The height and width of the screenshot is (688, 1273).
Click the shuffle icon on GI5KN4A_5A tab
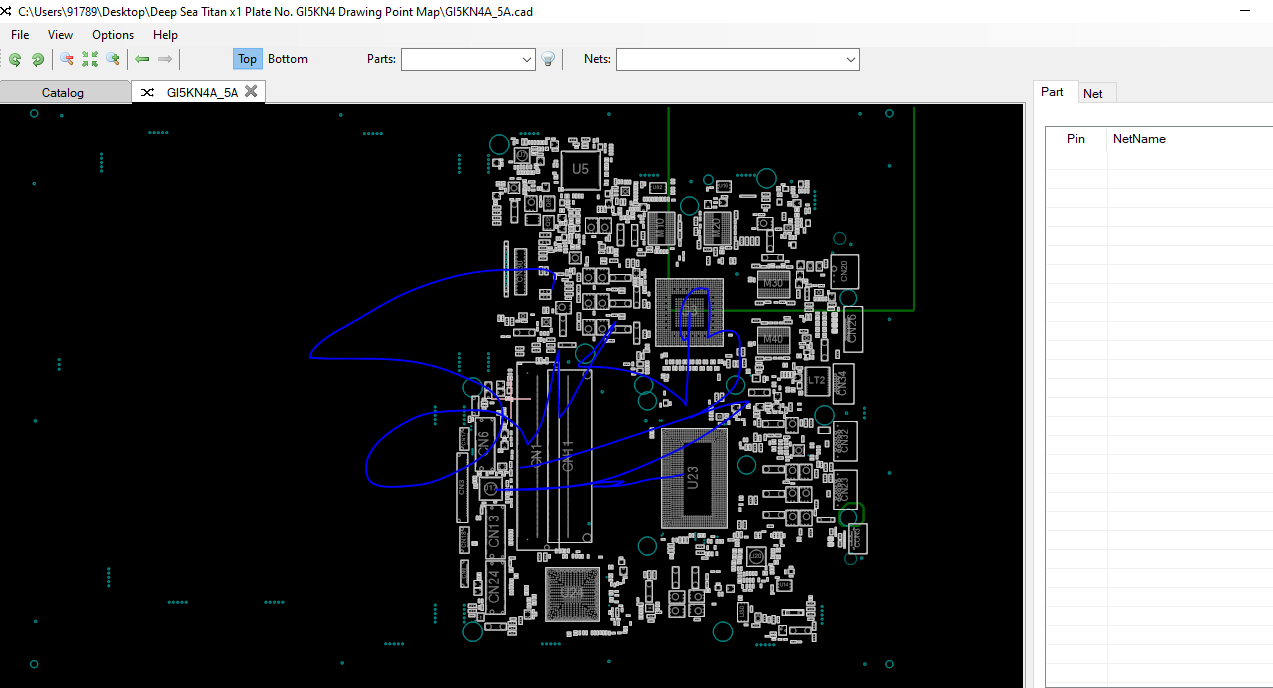[x=147, y=92]
